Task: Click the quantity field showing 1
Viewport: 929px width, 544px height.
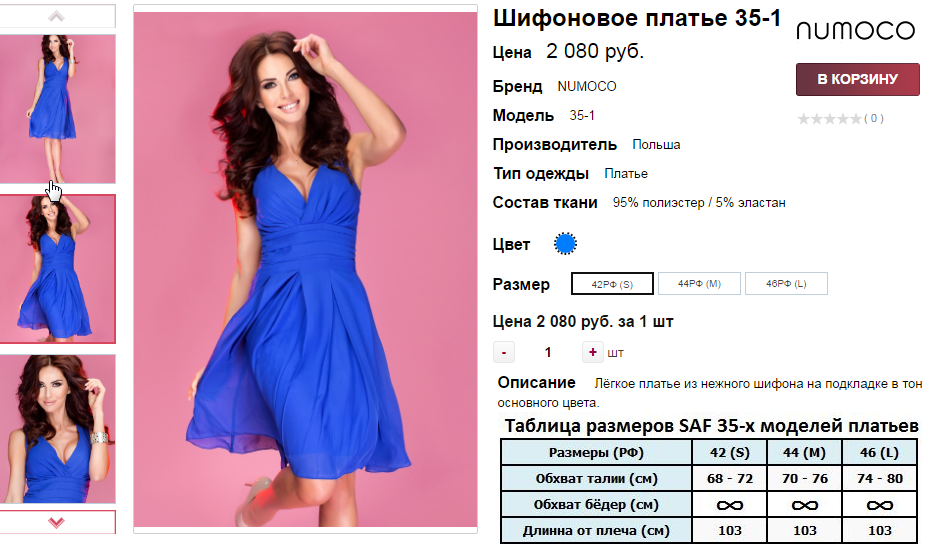Action: coord(548,353)
